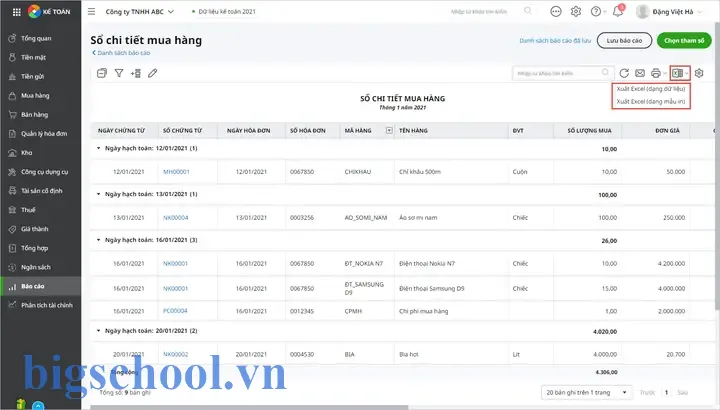Click the print icon
This screenshot has width=720, height=410.
(x=656, y=73)
